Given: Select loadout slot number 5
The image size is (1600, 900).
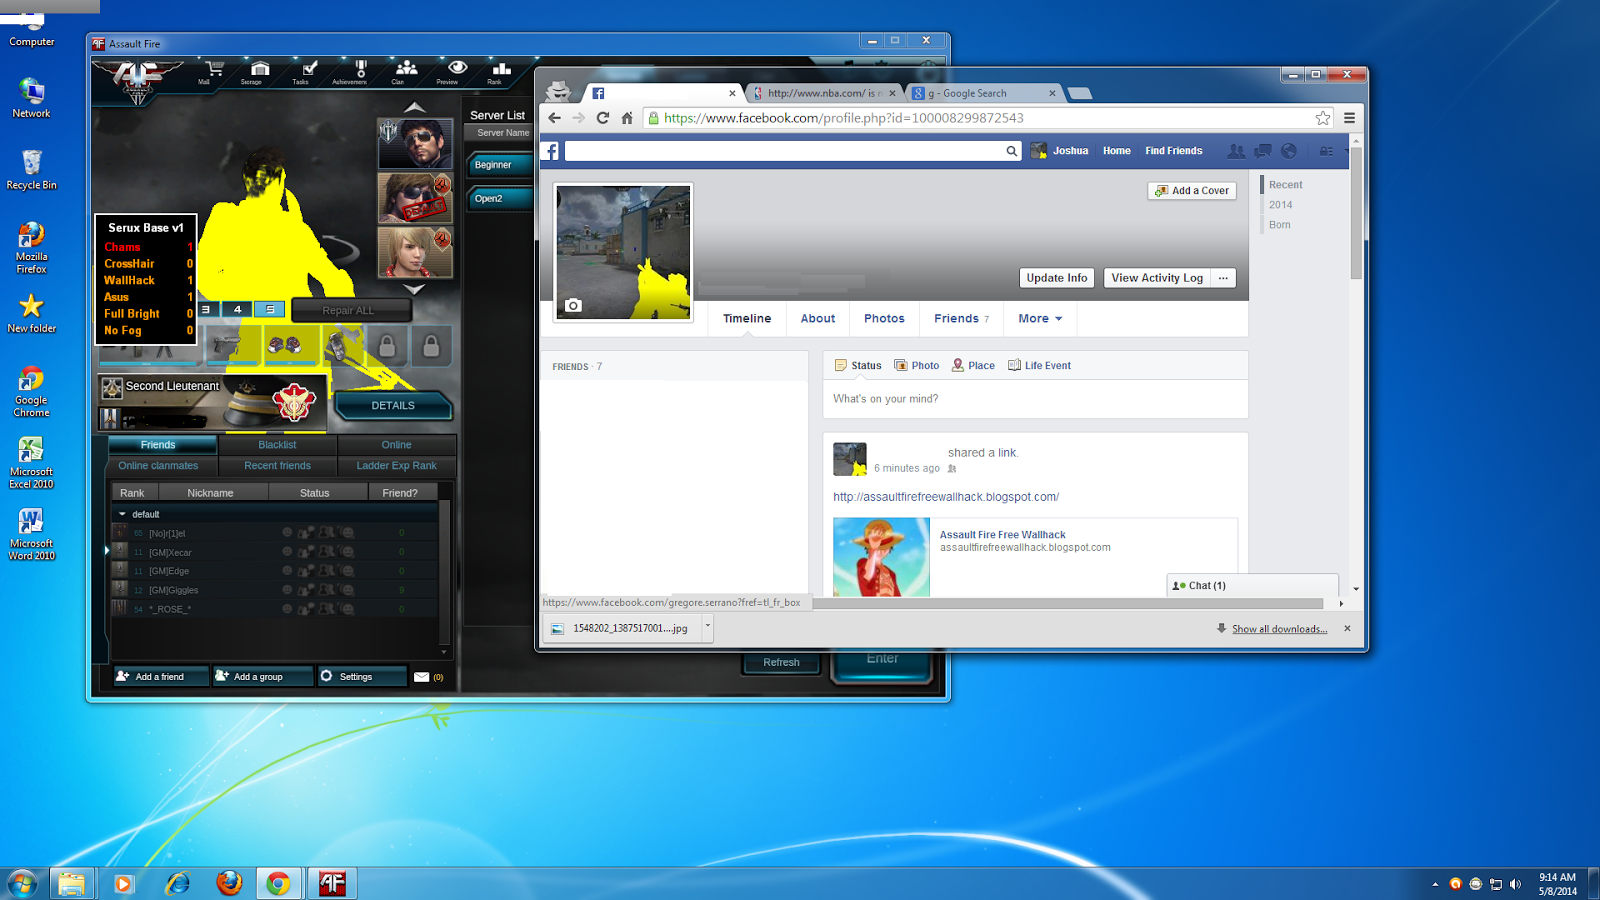Looking at the screenshot, I should [270, 310].
